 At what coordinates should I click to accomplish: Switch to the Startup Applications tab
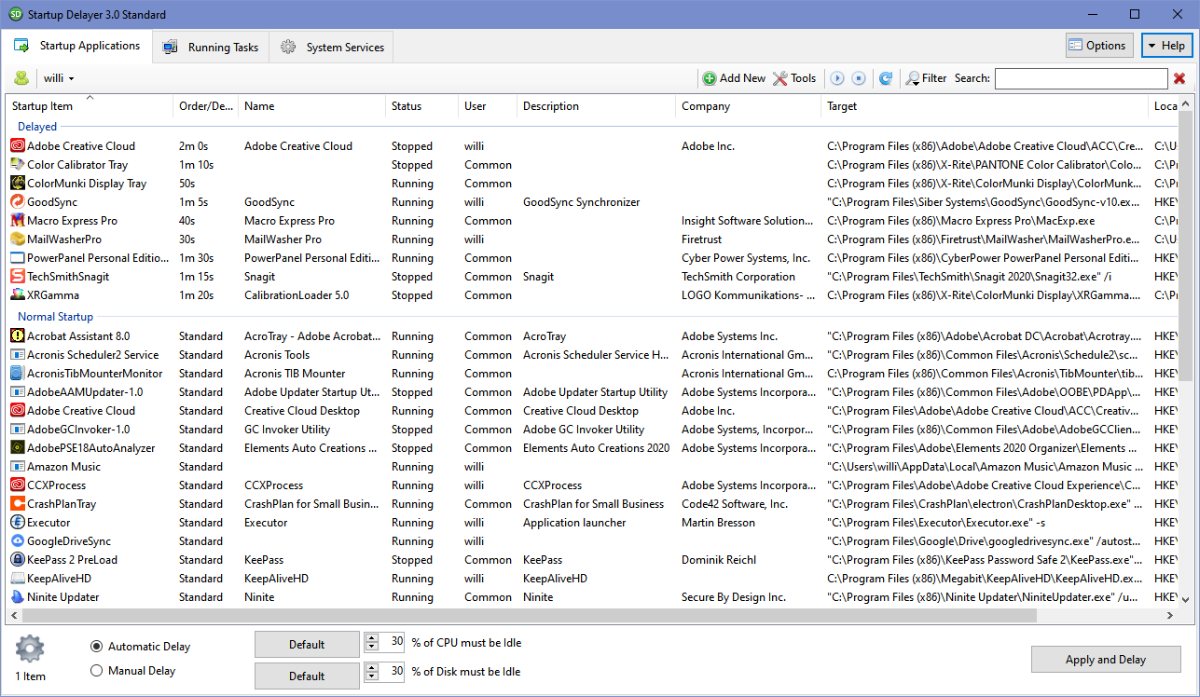coord(78,46)
